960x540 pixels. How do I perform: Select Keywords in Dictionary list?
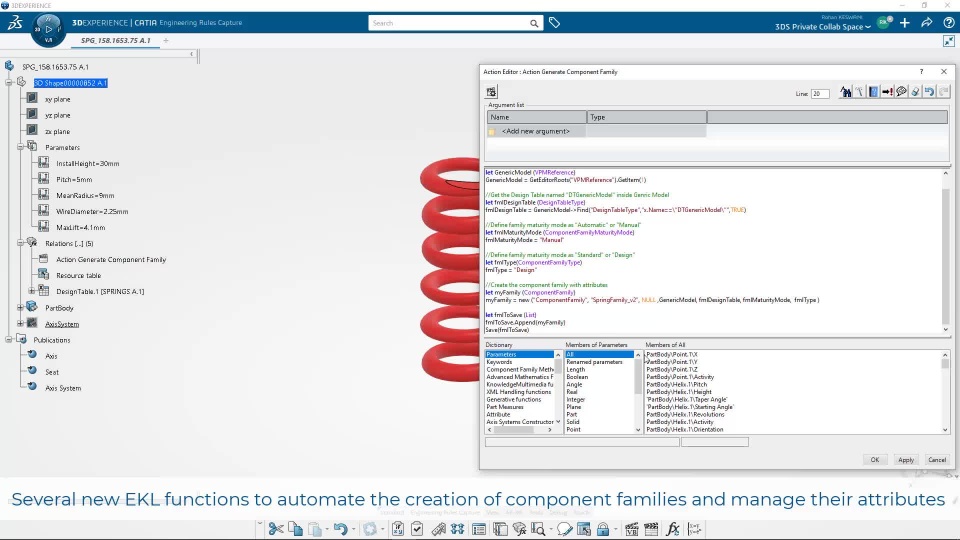499,362
